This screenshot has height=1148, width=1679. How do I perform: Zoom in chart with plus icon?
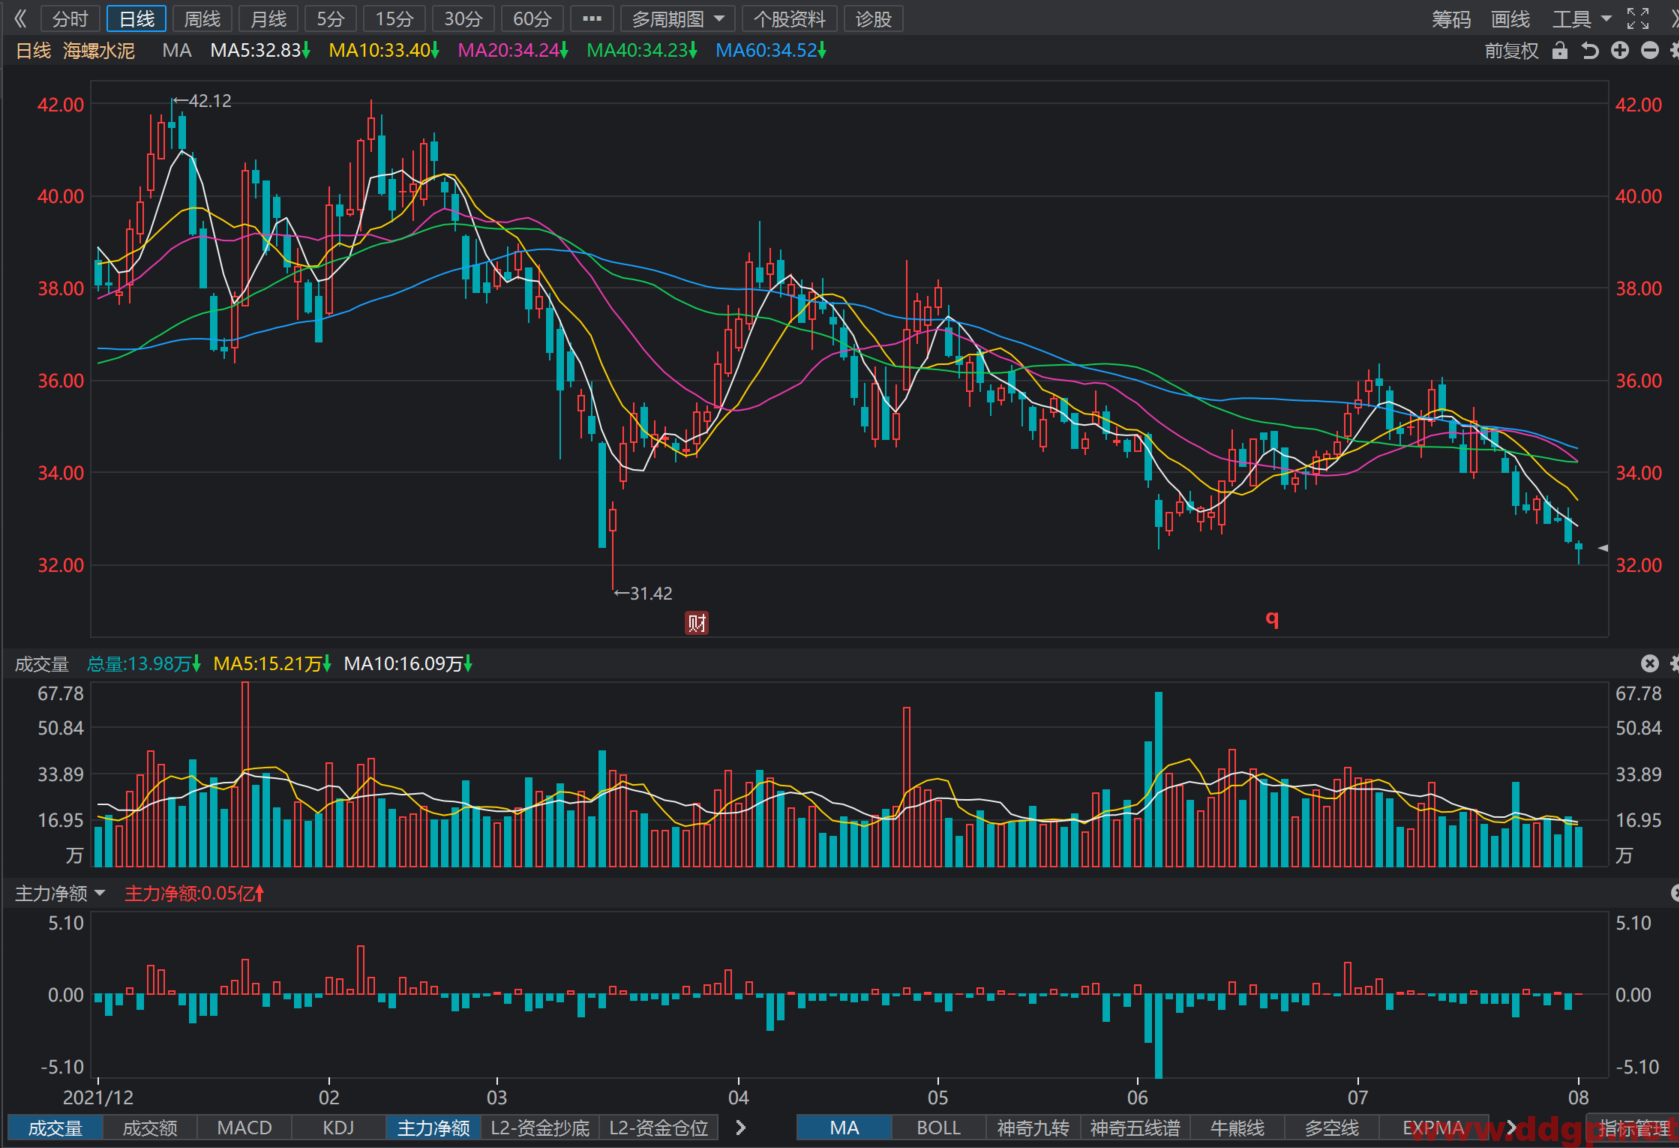(x=1620, y=51)
